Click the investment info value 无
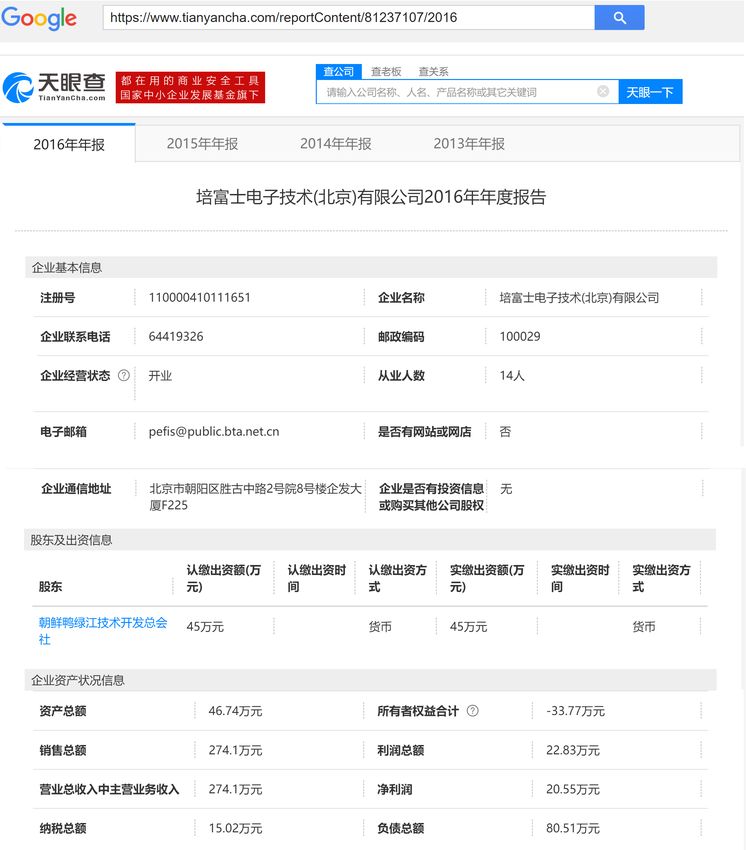The image size is (746, 850). tap(506, 488)
